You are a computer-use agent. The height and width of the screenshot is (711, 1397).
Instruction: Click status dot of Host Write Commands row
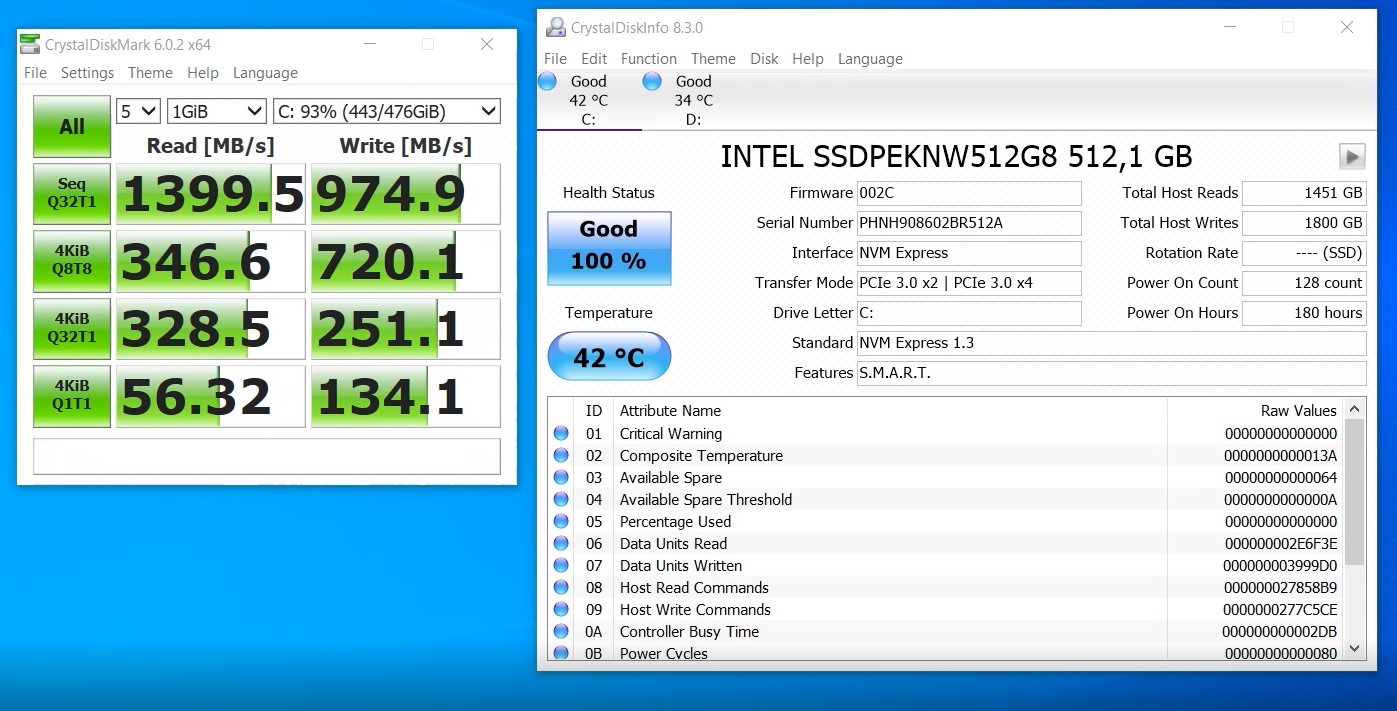click(561, 609)
